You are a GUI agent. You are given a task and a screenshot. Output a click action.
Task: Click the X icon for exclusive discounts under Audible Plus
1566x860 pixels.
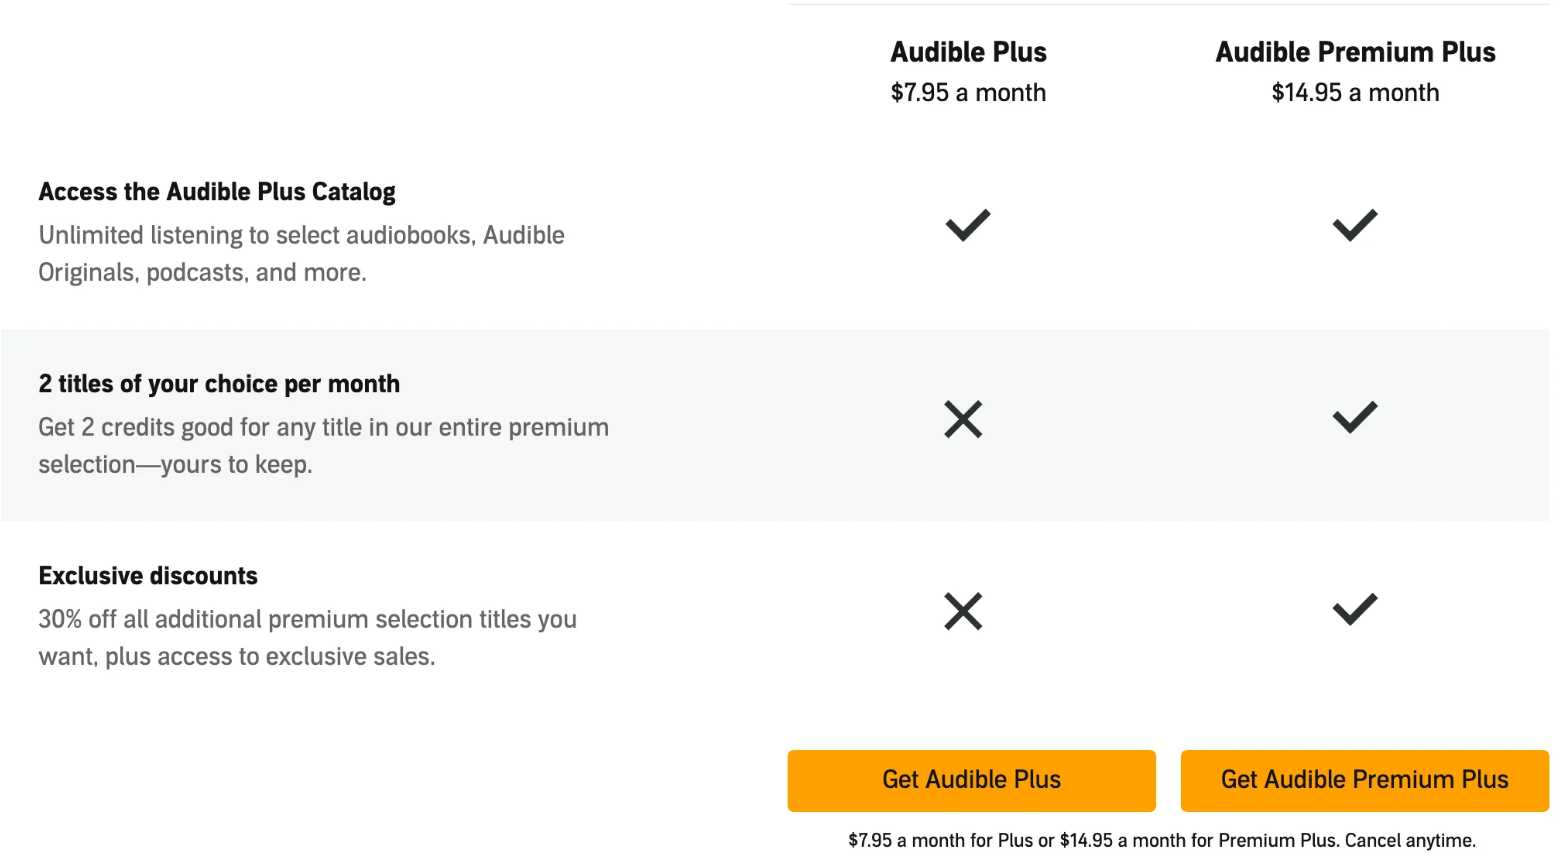[x=963, y=611]
